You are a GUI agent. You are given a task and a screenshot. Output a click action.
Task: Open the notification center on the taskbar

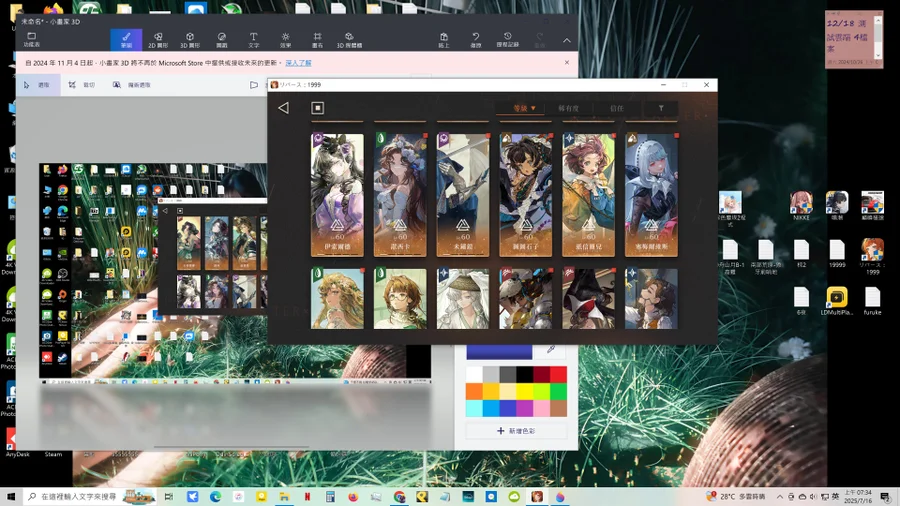pyautogui.click(x=886, y=497)
